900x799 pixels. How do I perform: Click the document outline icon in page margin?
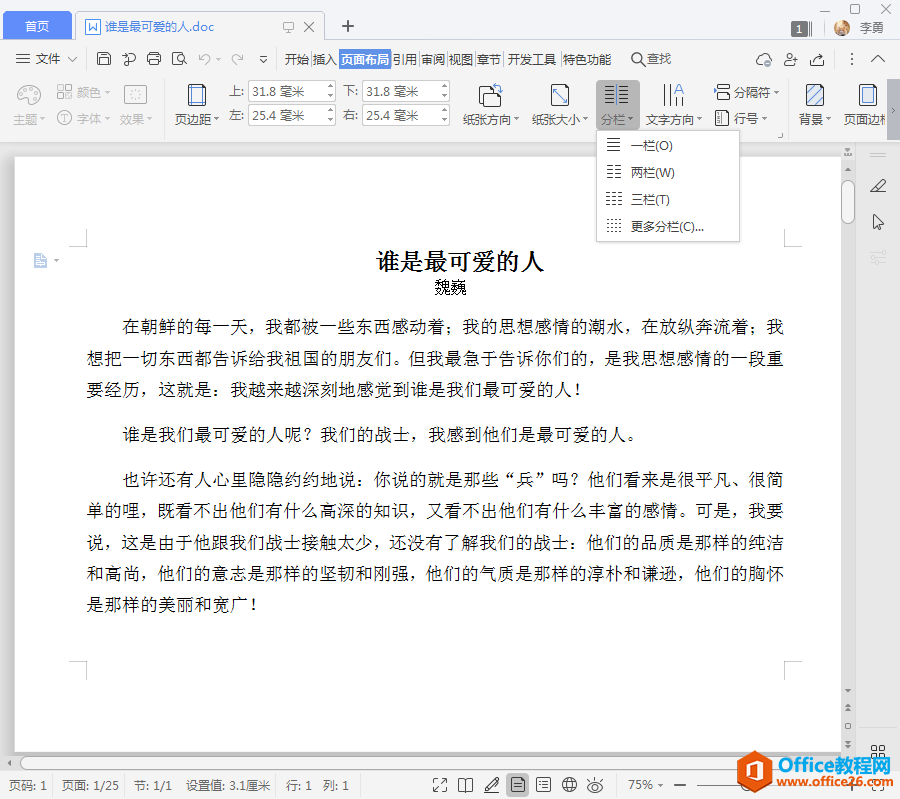40,261
